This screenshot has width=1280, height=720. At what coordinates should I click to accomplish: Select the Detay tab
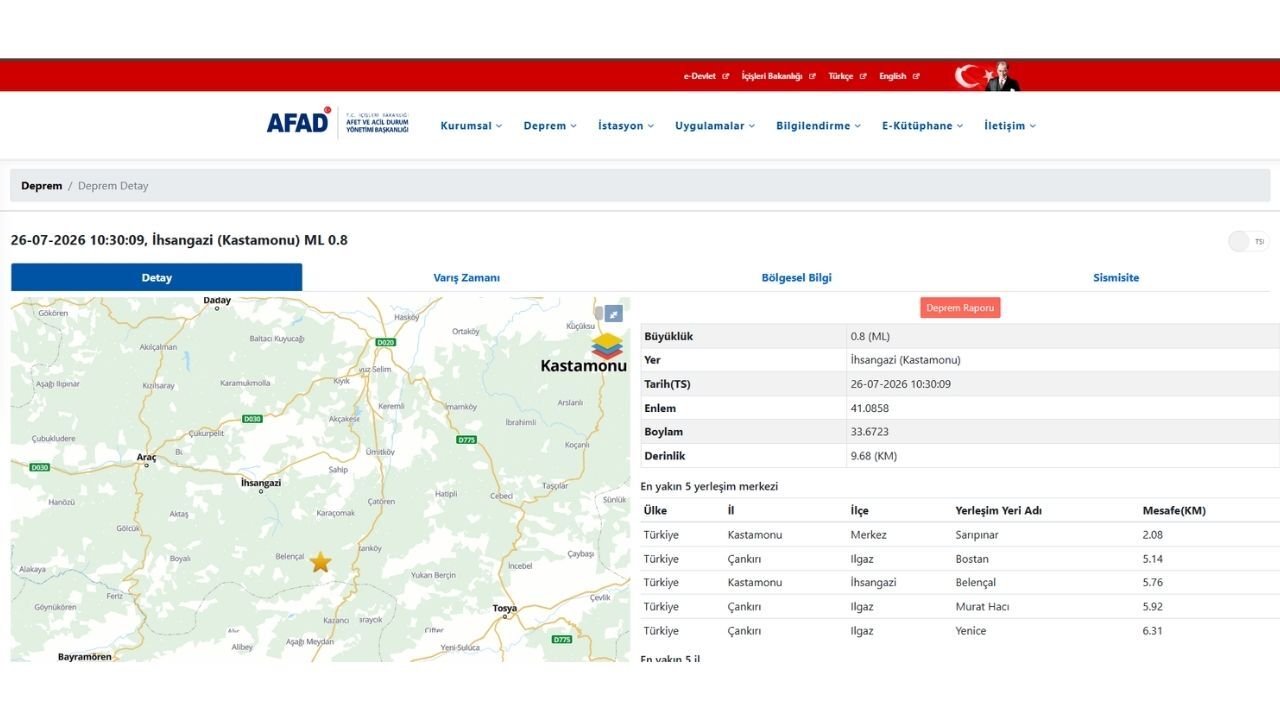[156, 277]
